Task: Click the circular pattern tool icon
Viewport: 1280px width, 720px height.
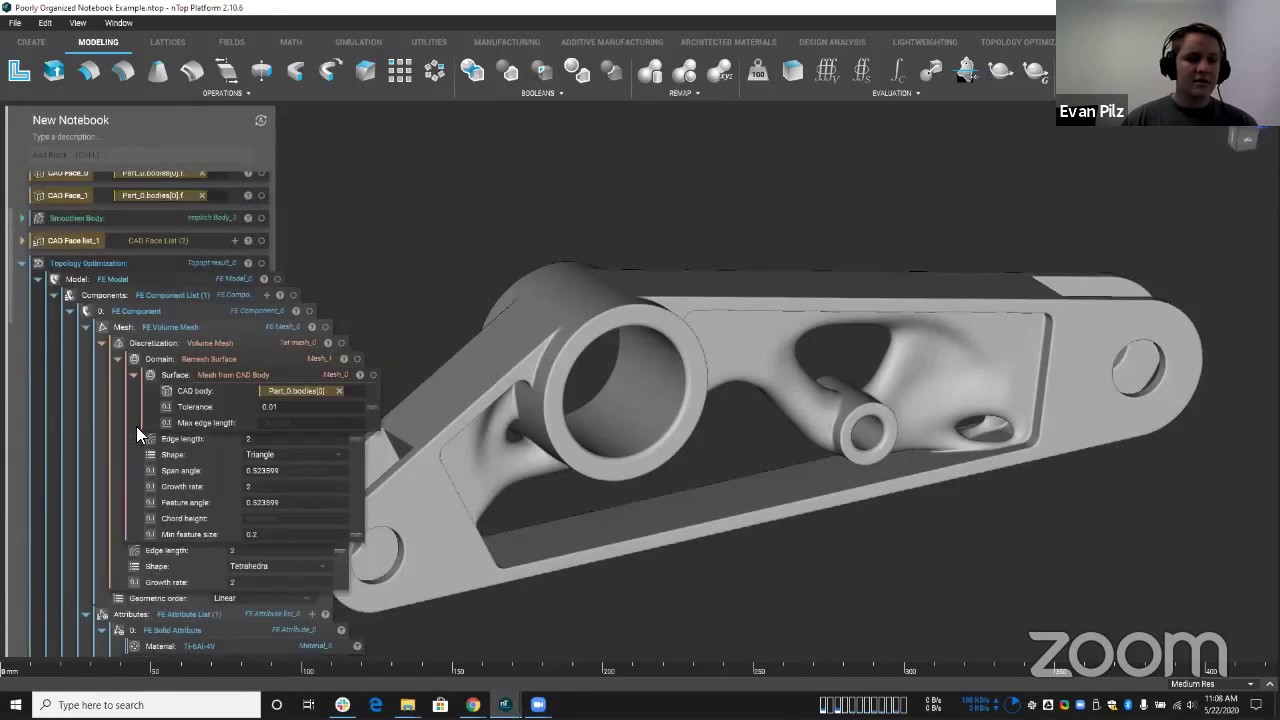Action: (x=434, y=71)
